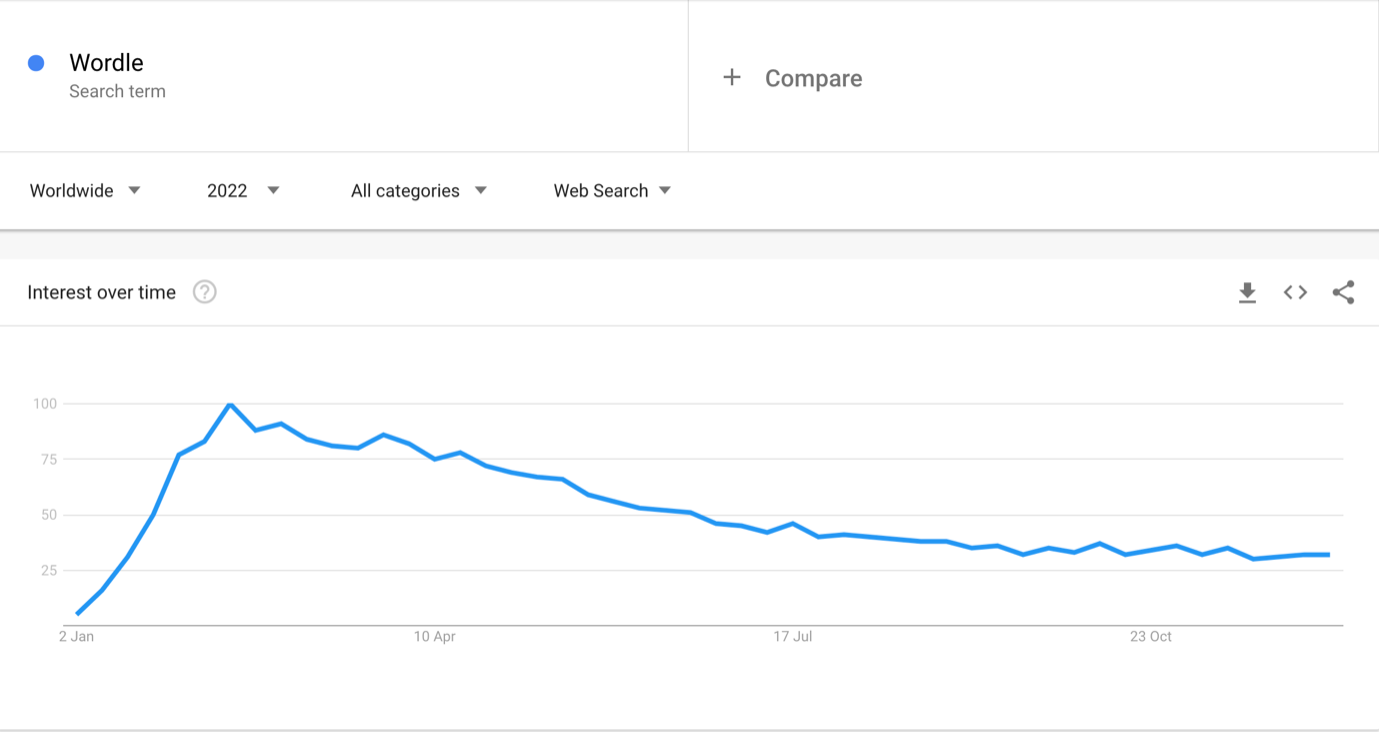Click the blue Wordle color dot
This screenshot has width=1384, height=736.
coord(36,63)
